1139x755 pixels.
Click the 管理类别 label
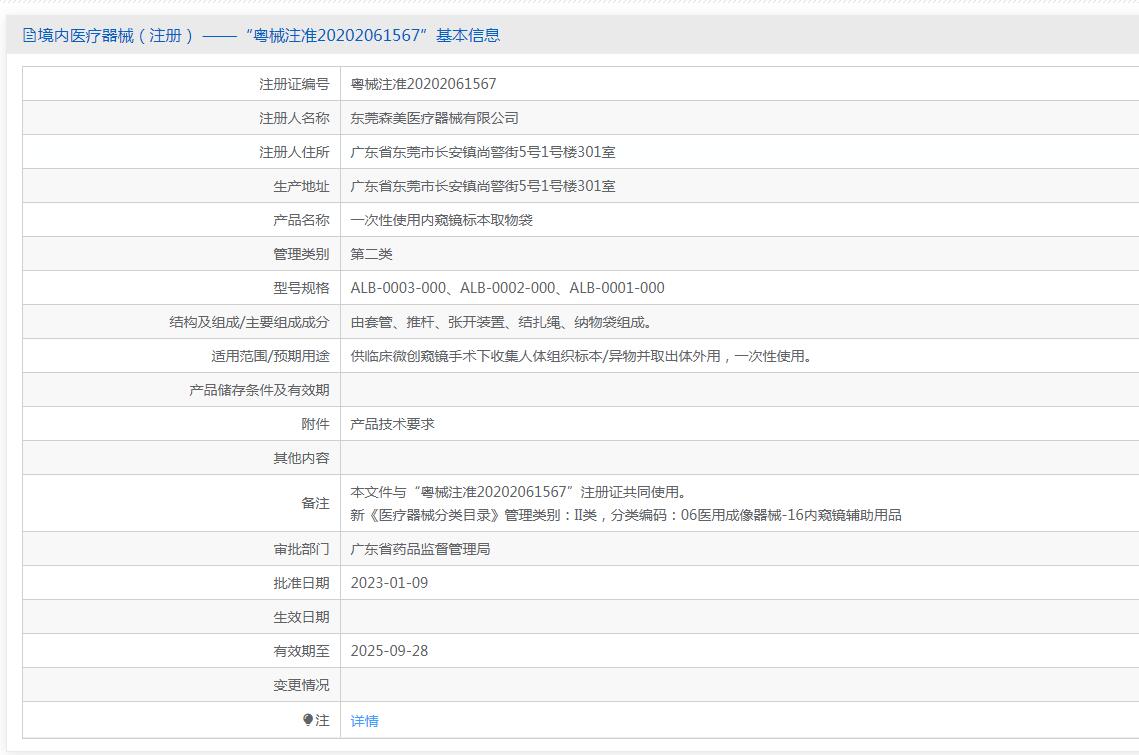click(x=301, y=254)
